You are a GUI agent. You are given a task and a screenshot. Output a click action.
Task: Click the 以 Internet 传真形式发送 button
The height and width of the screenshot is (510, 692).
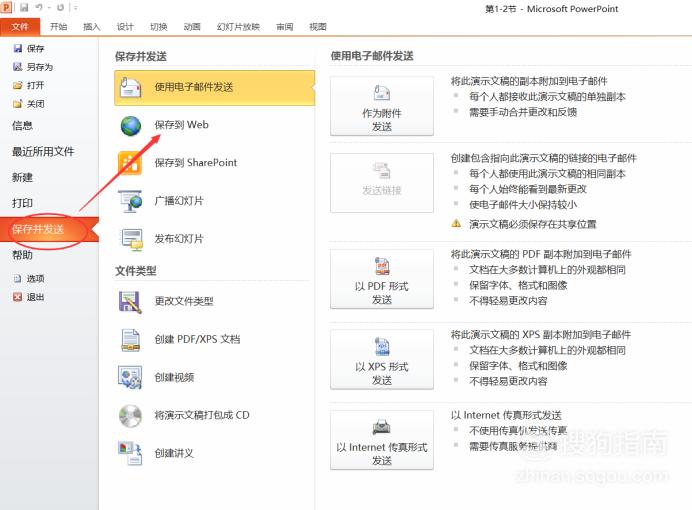(x=382, y=440)
